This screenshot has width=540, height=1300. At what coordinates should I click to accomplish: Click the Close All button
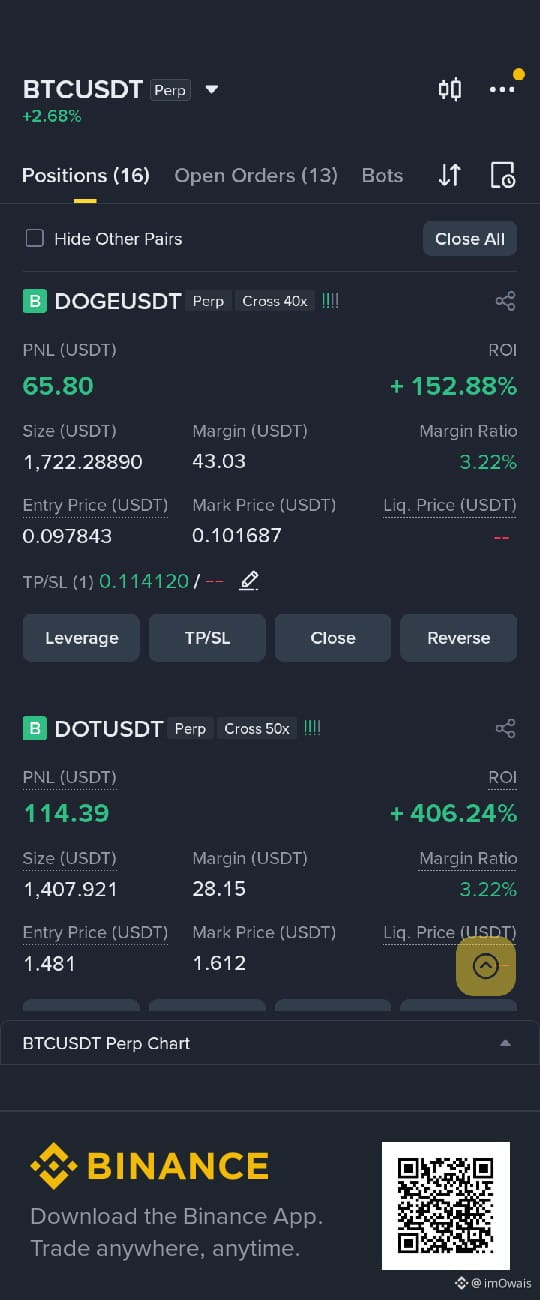click(470, 239)
